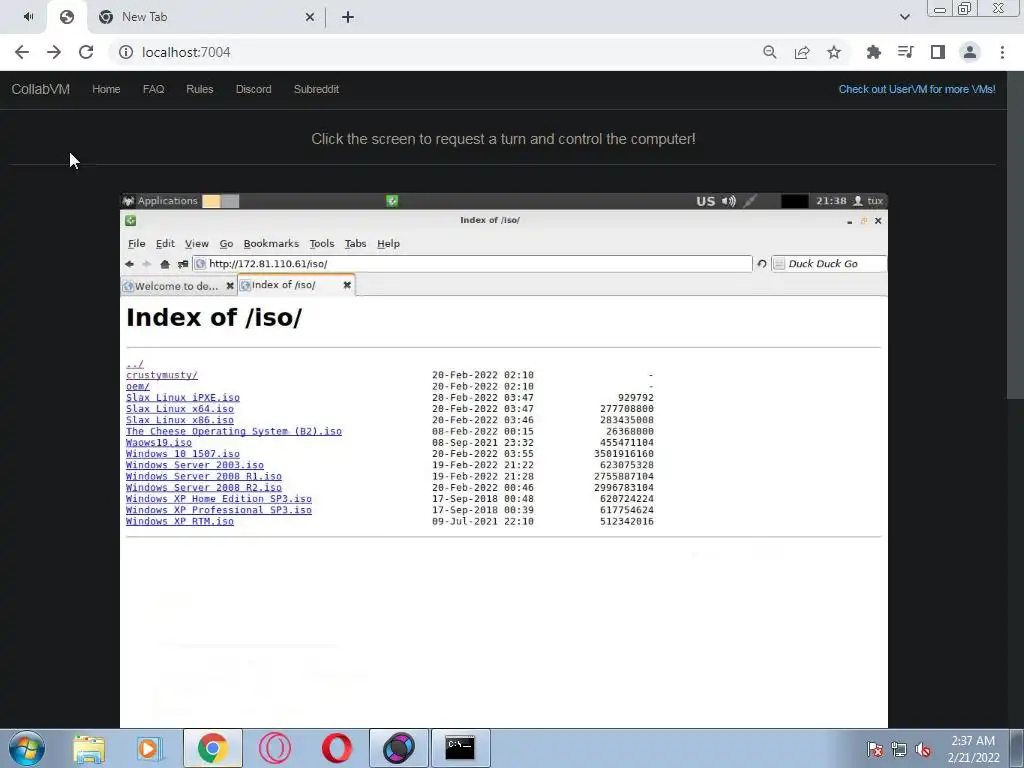Close the 'Welcome to de...' tab

[x=230, y=286]
